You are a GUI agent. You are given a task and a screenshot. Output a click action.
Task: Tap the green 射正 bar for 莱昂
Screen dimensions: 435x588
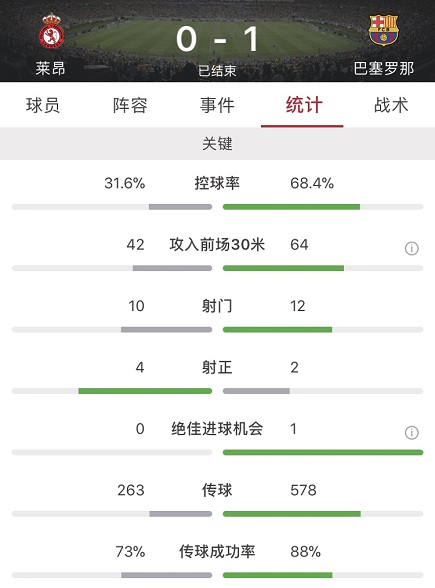(145, 391)
